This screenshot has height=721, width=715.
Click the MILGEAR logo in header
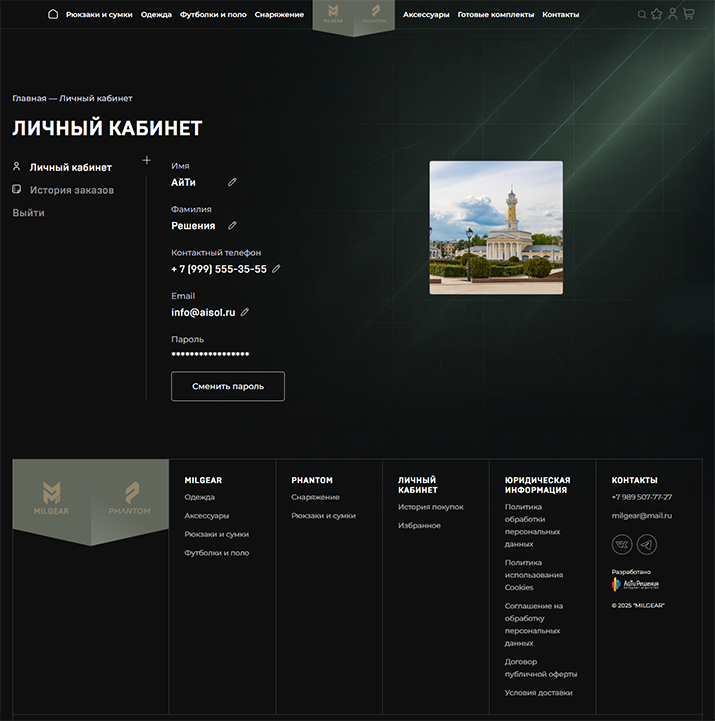(333, 14)
